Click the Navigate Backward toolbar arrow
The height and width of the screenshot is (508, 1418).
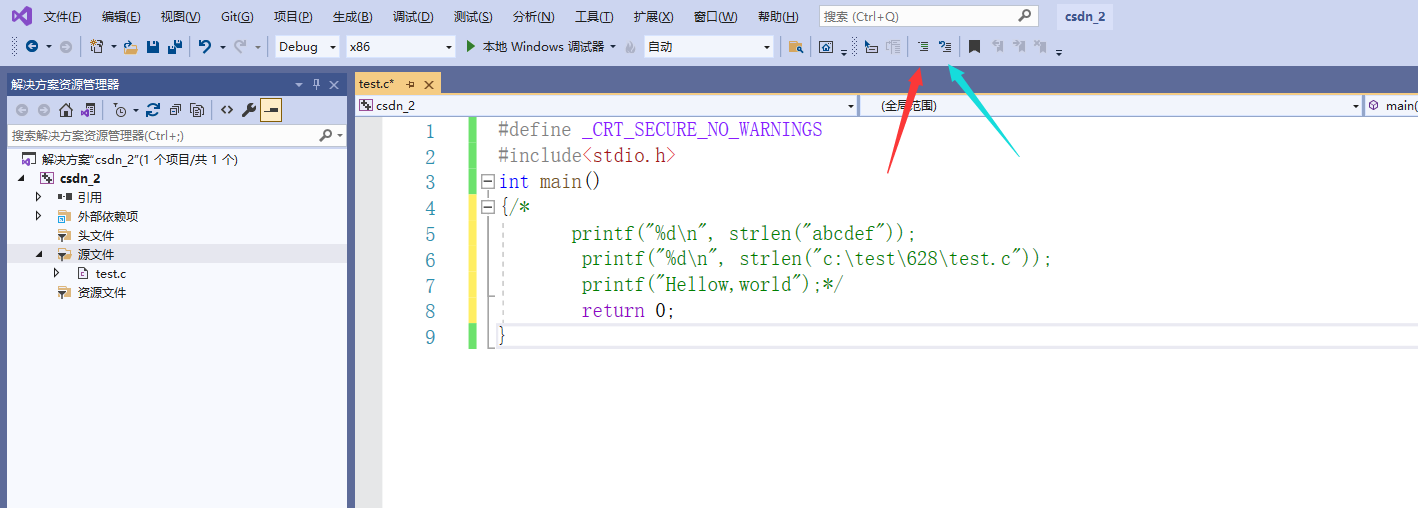32,47
